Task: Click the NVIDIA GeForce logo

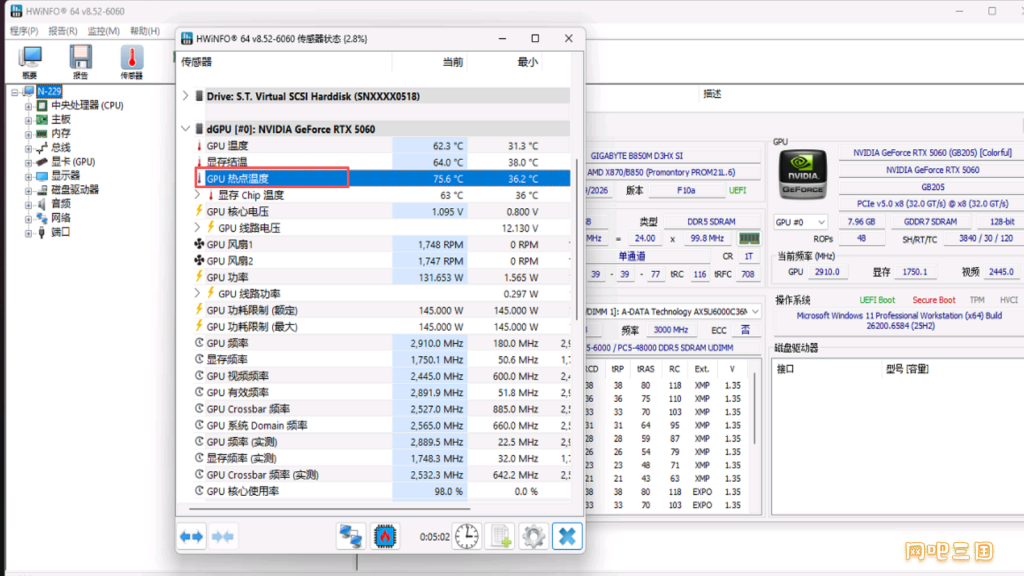Action: [803, 174]
